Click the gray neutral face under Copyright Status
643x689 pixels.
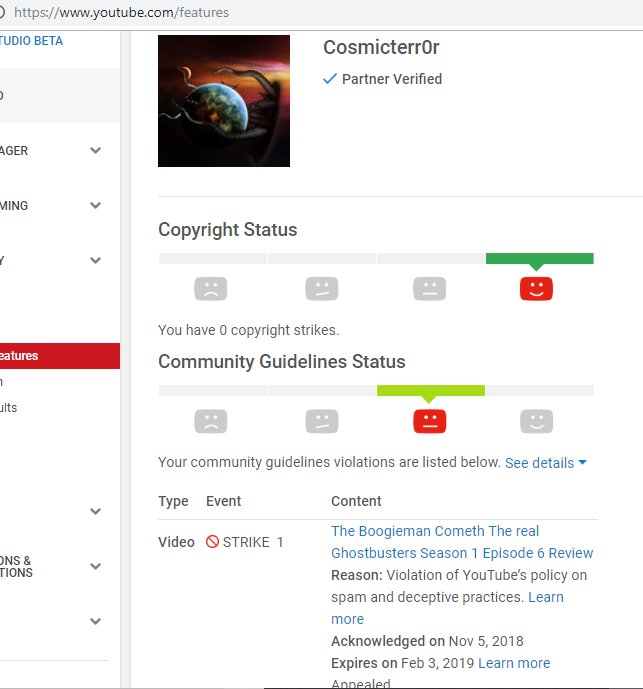pos(429,289)
